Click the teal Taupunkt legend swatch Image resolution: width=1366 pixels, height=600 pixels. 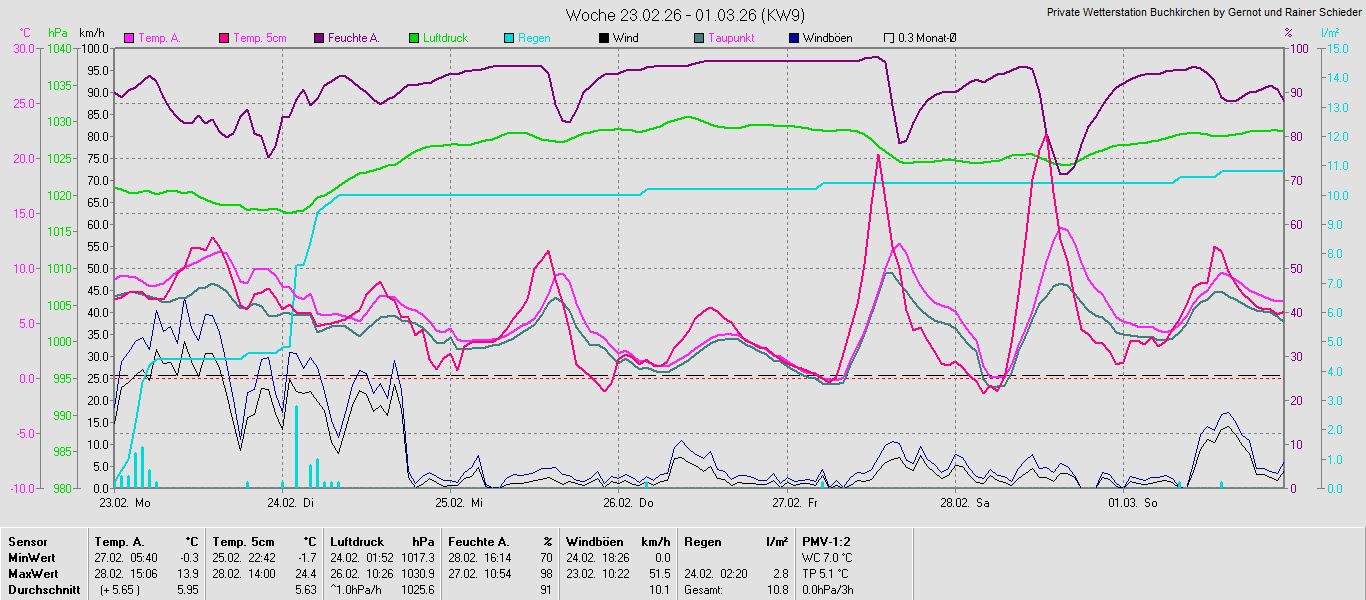pyautogui.click(x=699, y=38)
